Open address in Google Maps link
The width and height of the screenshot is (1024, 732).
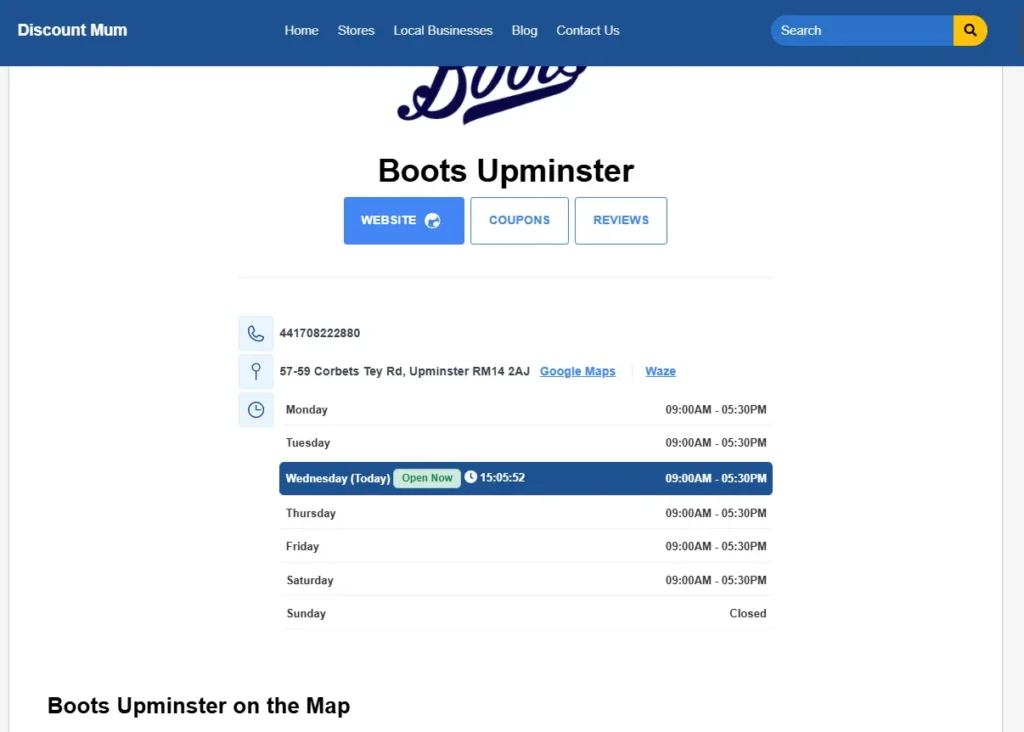click(x=578, y=372)
